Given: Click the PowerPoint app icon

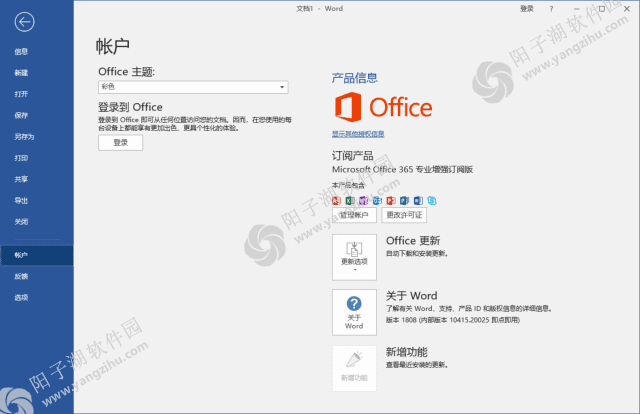Looking at the screenshot, I should [x=391, y=200].
